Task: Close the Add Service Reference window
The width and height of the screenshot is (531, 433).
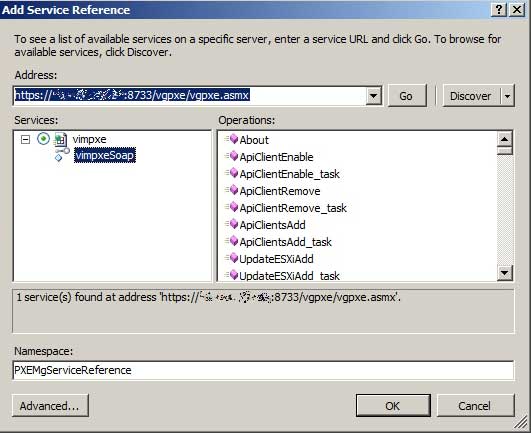Action: coord(517,9)
